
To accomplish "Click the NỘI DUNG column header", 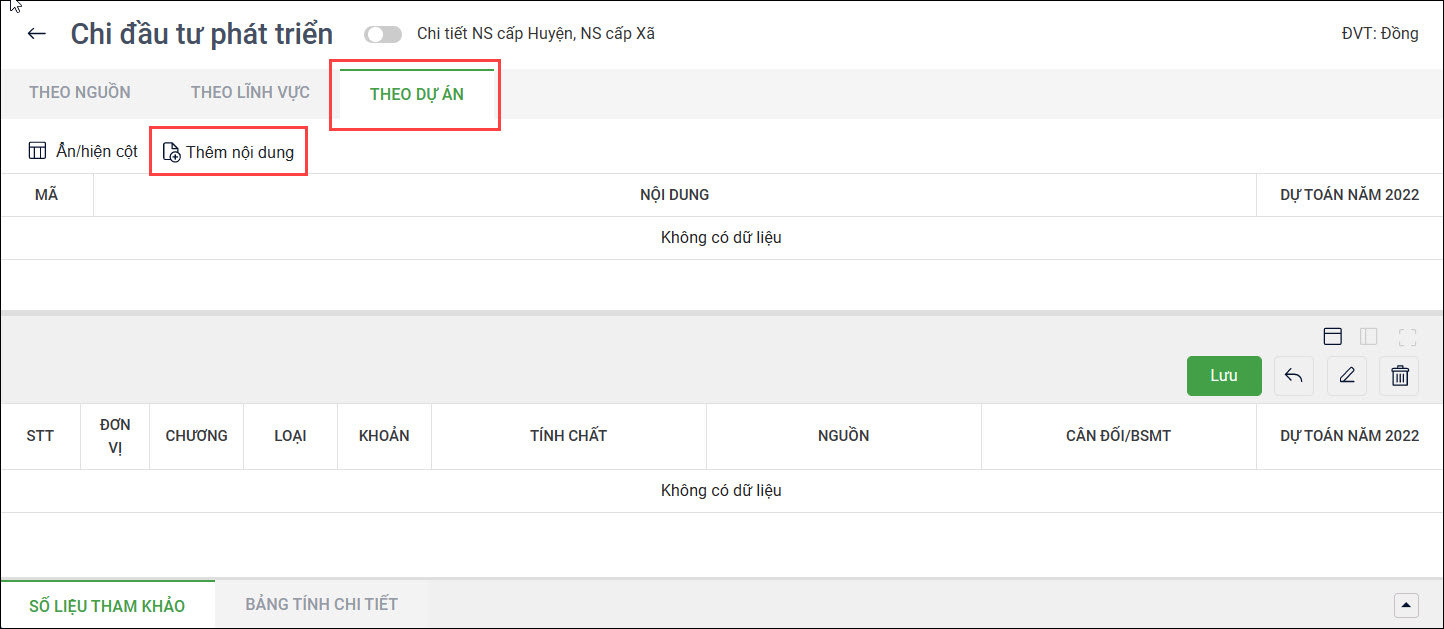I will pyautogui.click(x=674, y=195).
